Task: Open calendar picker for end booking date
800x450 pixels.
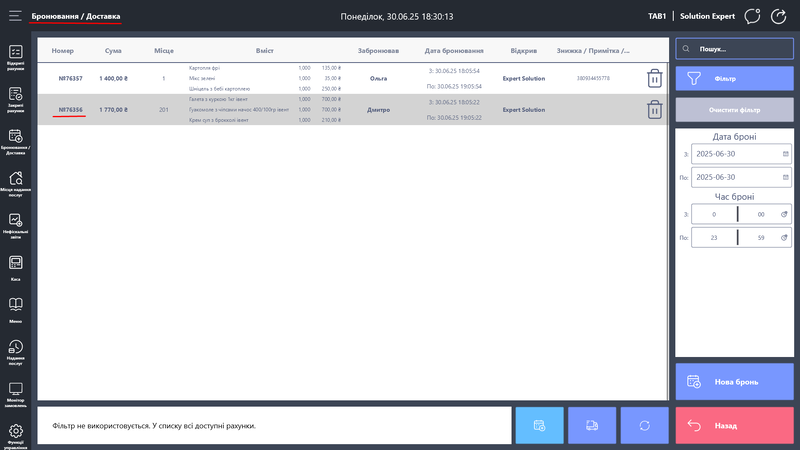Action: point(785,177)
